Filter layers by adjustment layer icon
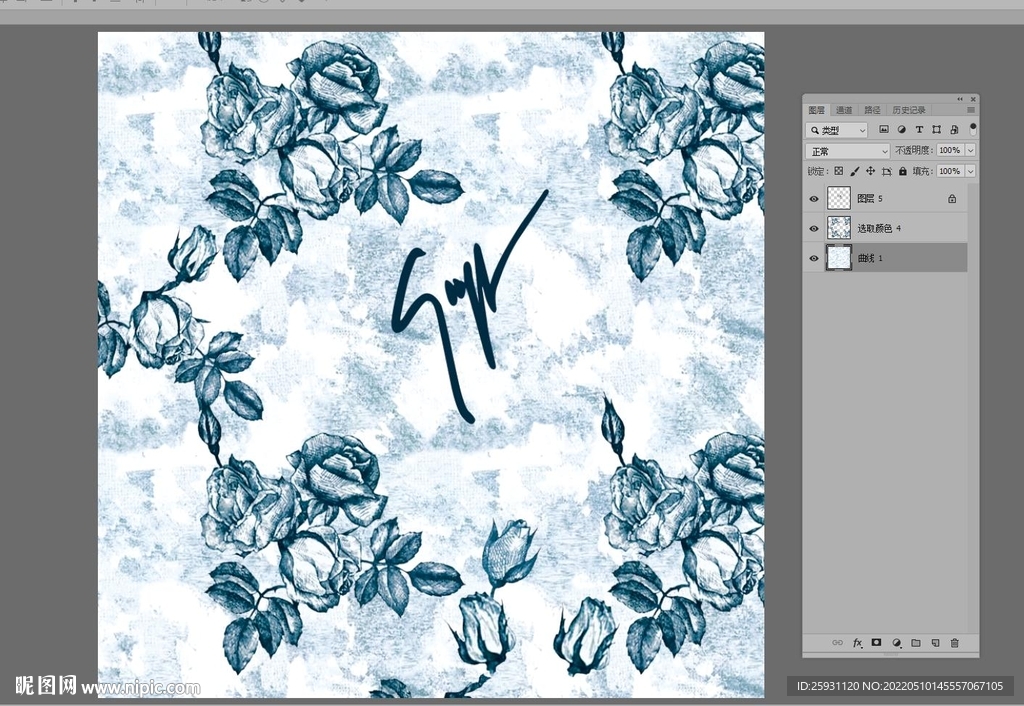Viewport: 1024px width, 706px height. point(902,130)
